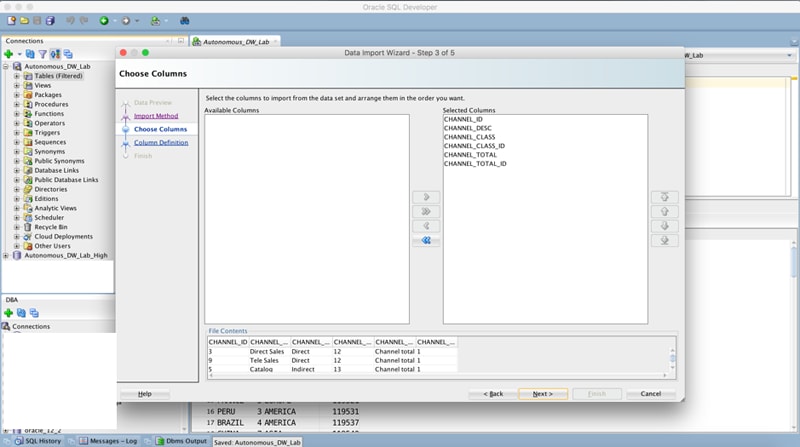Screen dimensions: 800x447
Task: Move selected column down one position
Action: [664, 226]
